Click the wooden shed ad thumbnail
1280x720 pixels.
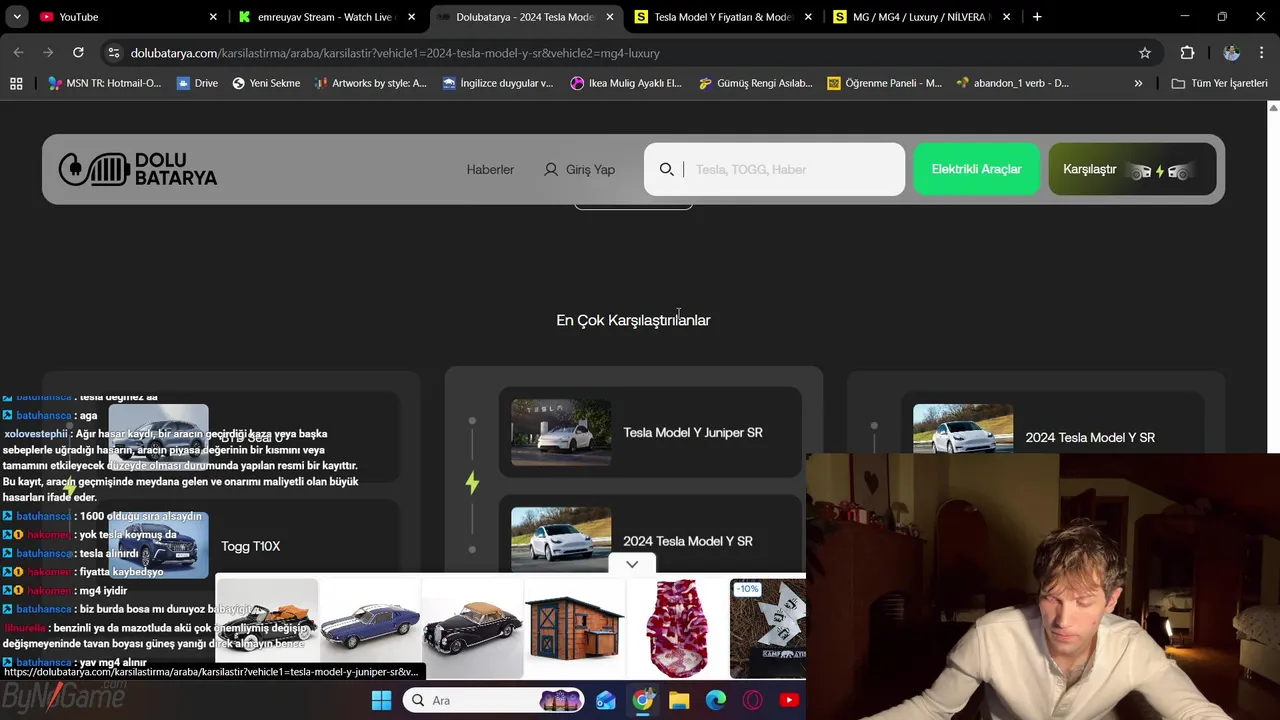[x=574, y=627]
